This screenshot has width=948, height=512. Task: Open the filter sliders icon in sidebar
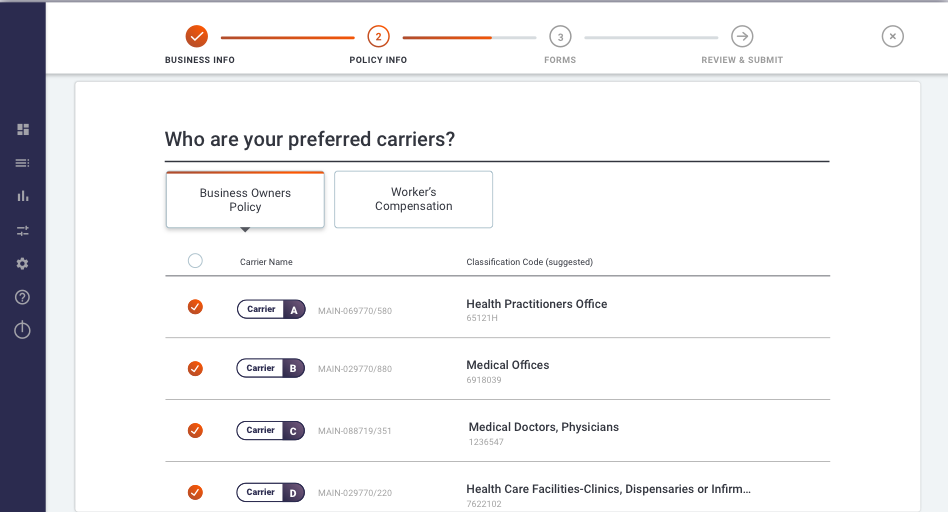point(23,230)
